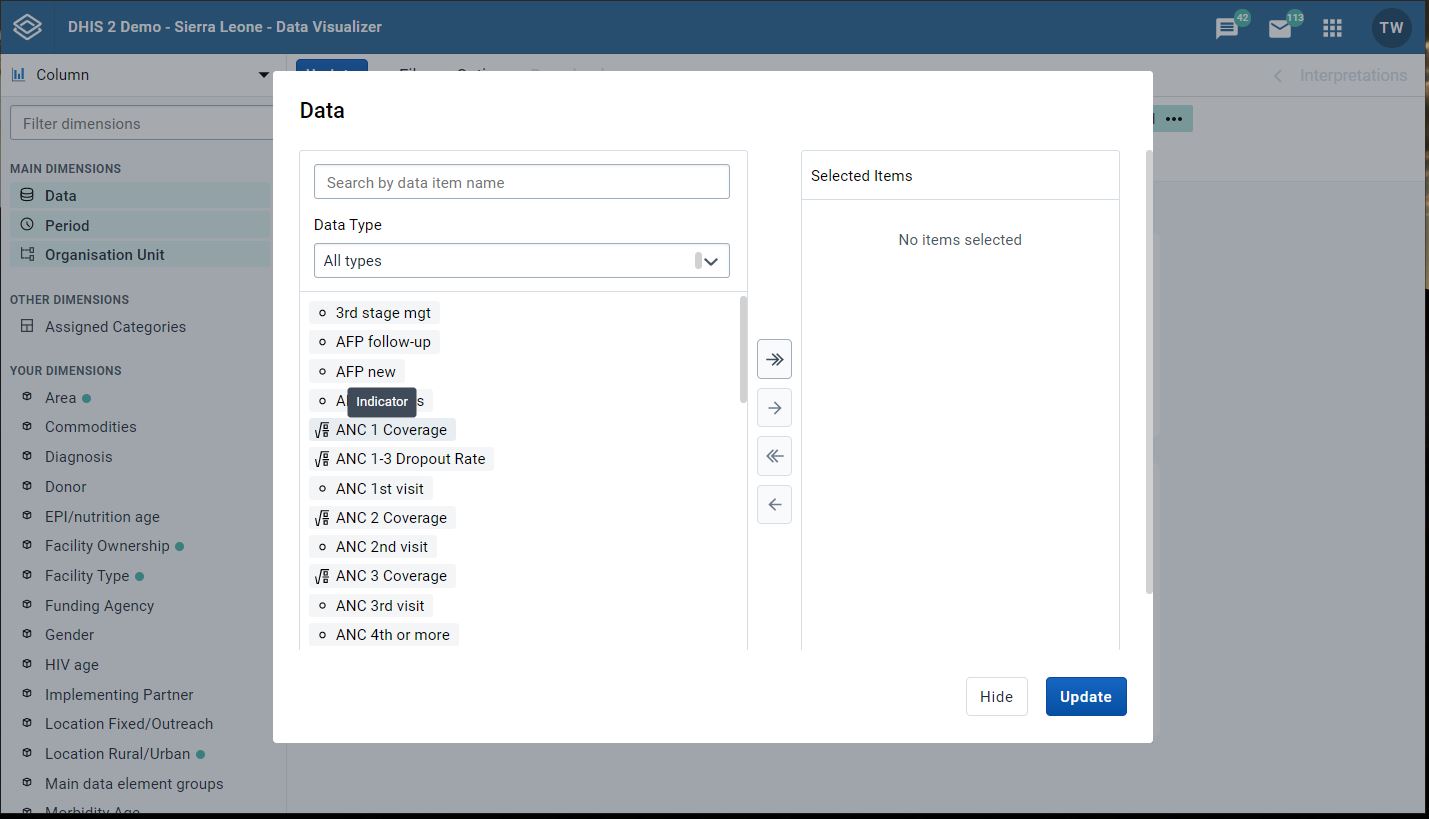Click the DHIS 2 logo icon
Viewport: 1429px width, 819px height.
pos(27,27)
